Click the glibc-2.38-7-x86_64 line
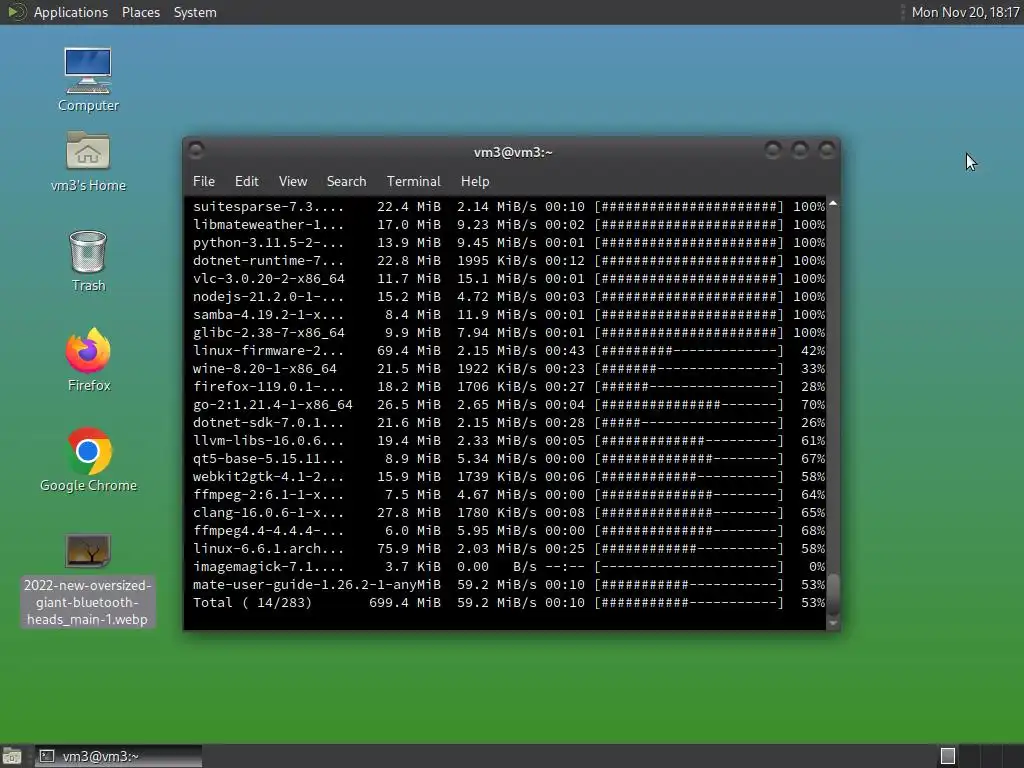 509,332
